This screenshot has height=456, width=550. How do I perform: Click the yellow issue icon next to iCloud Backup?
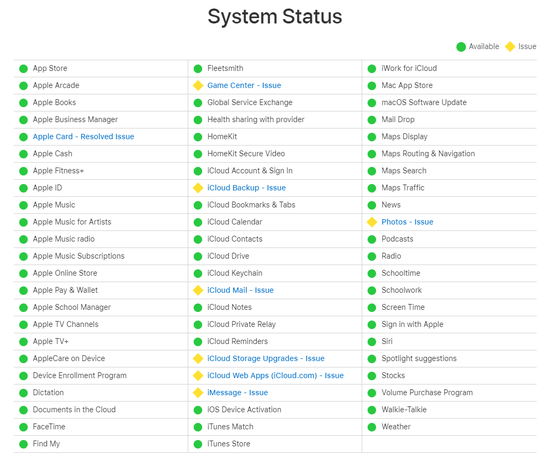[x=198, y=188]
